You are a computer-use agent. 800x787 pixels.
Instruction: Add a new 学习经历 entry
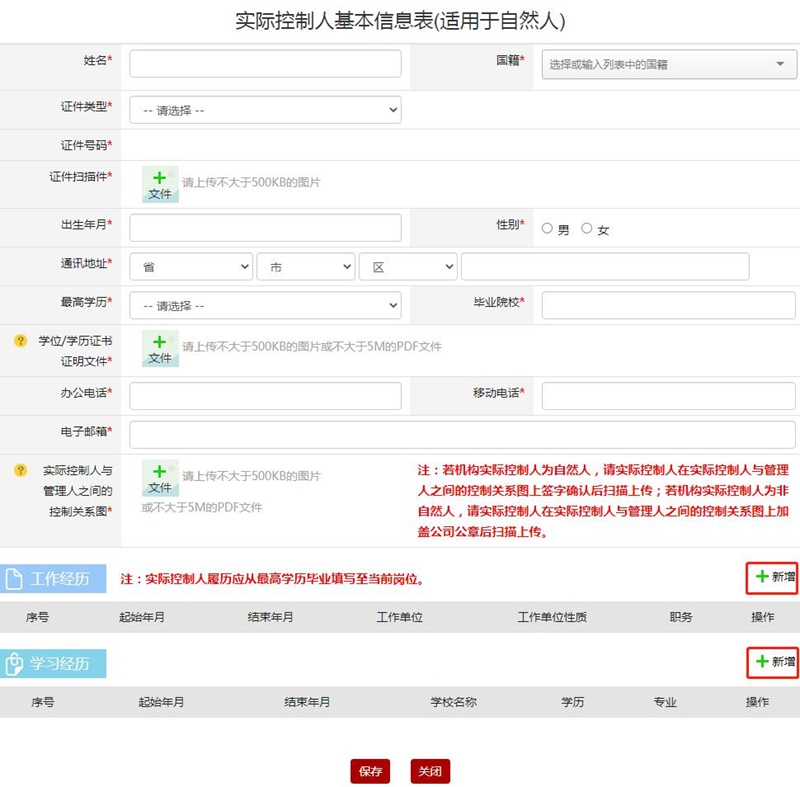click(x=772, y=662)
